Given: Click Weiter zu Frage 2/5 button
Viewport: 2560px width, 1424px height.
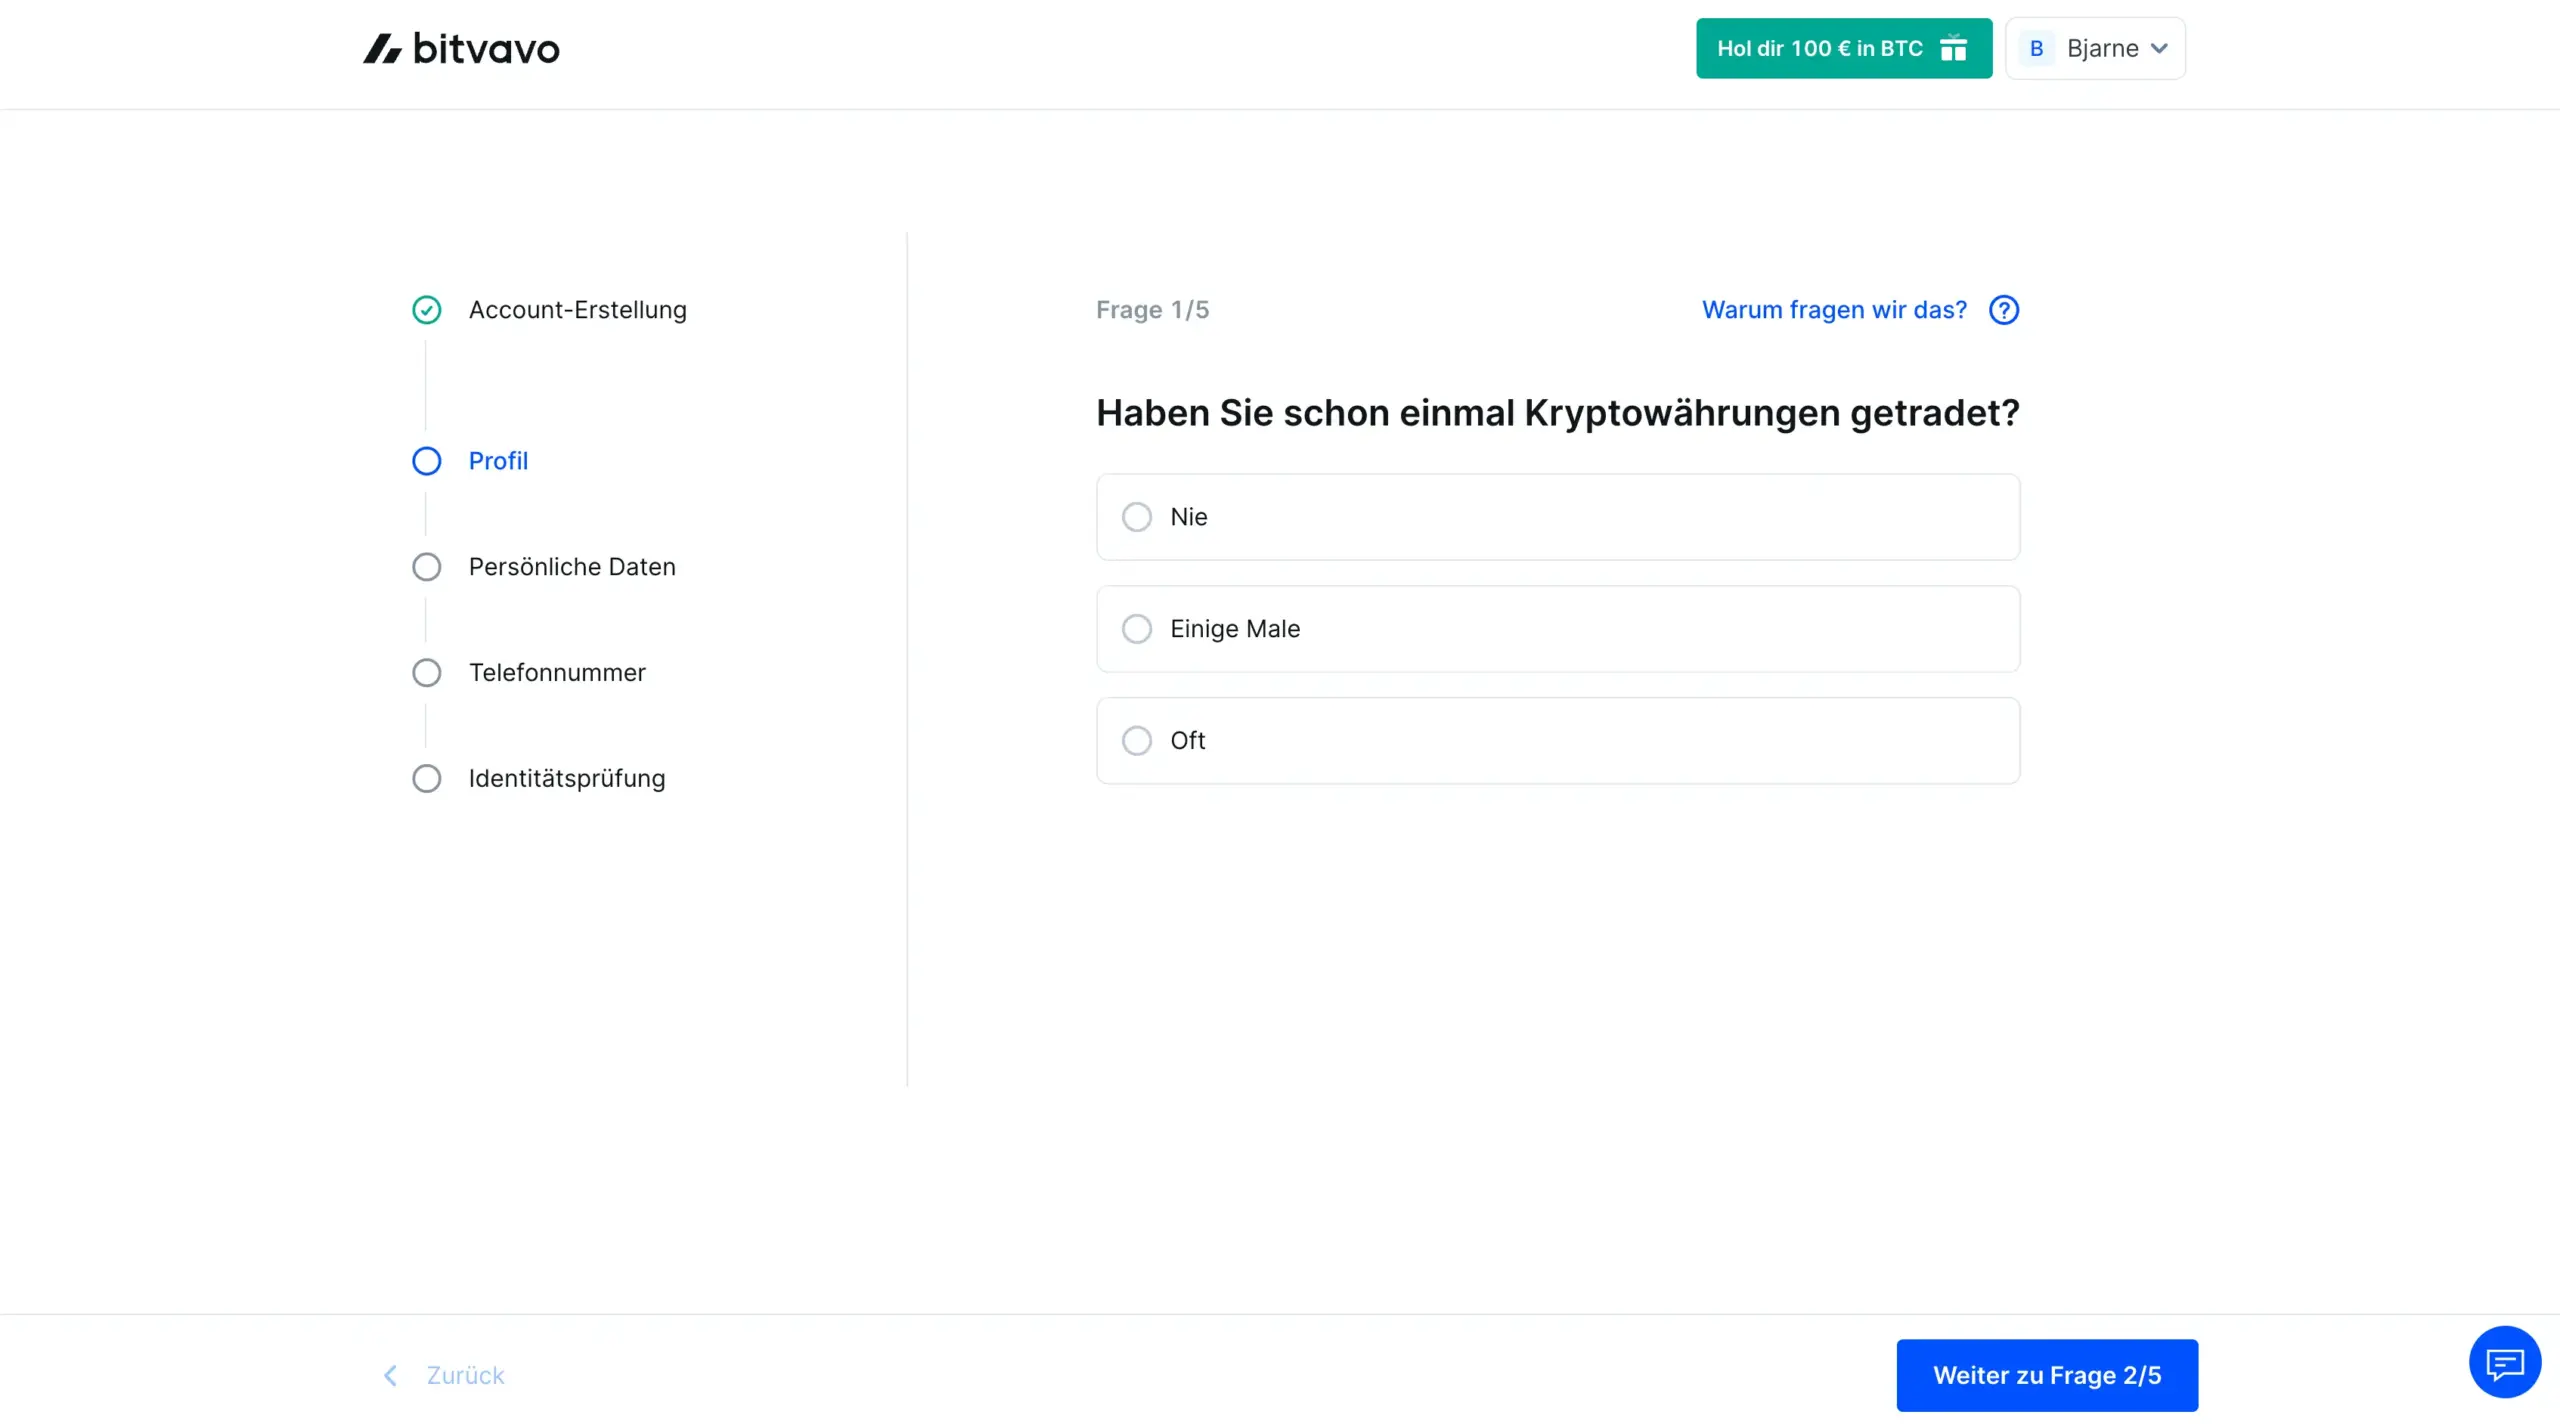Looking at the screenshot, I should click(x=2046, y=1375).
